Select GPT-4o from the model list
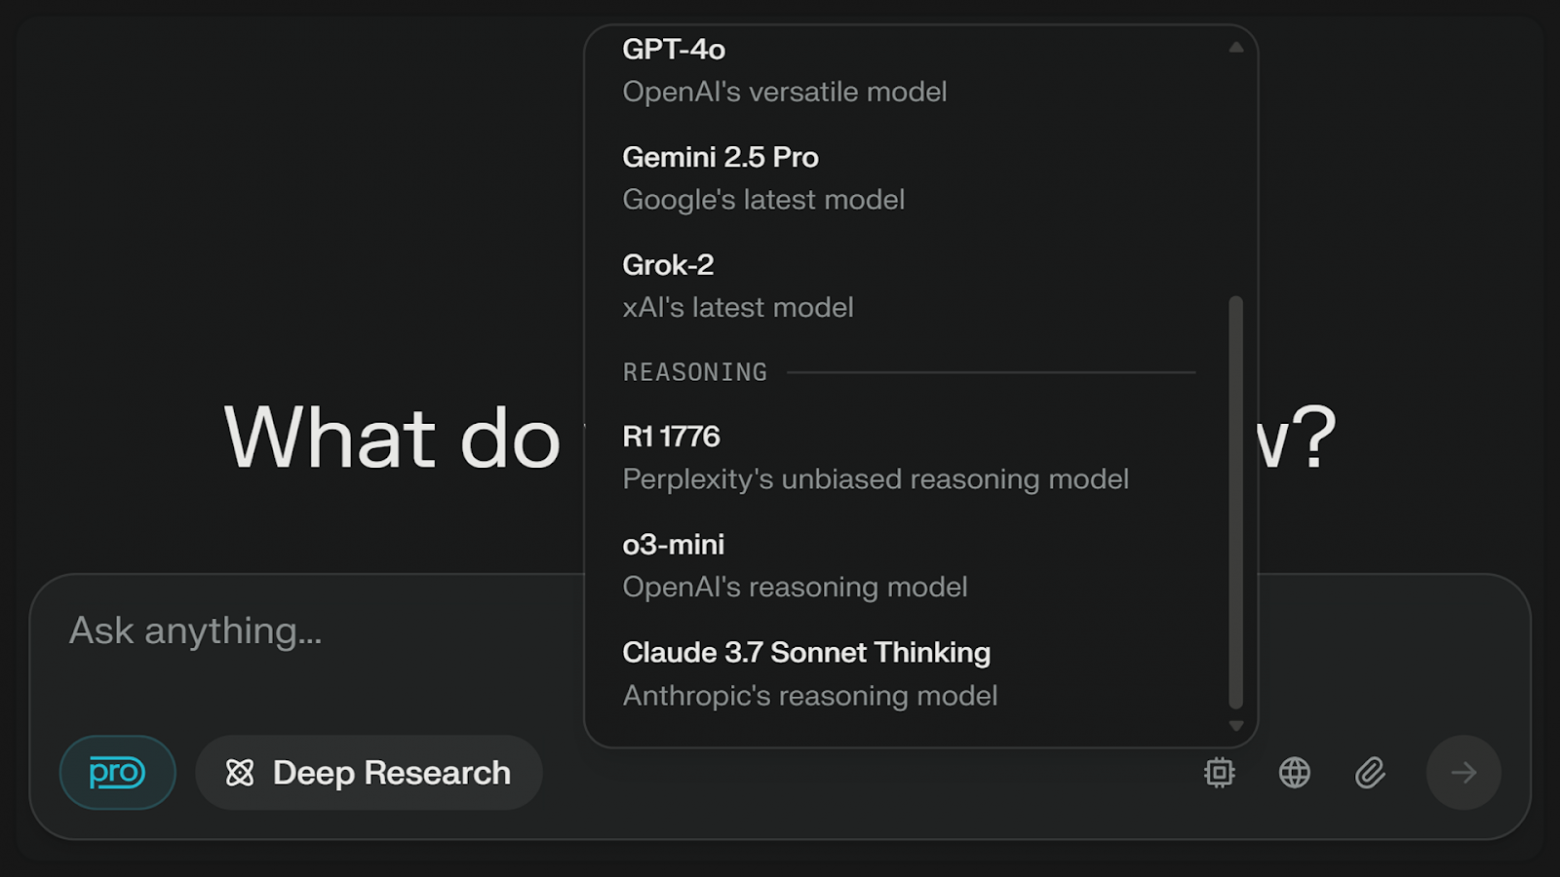The height and width of the screenshot is (877, 1560). click(673, 49)
